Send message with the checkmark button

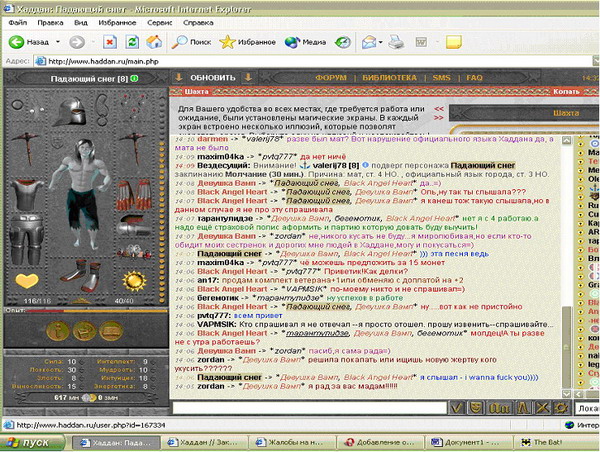(456, 408)
